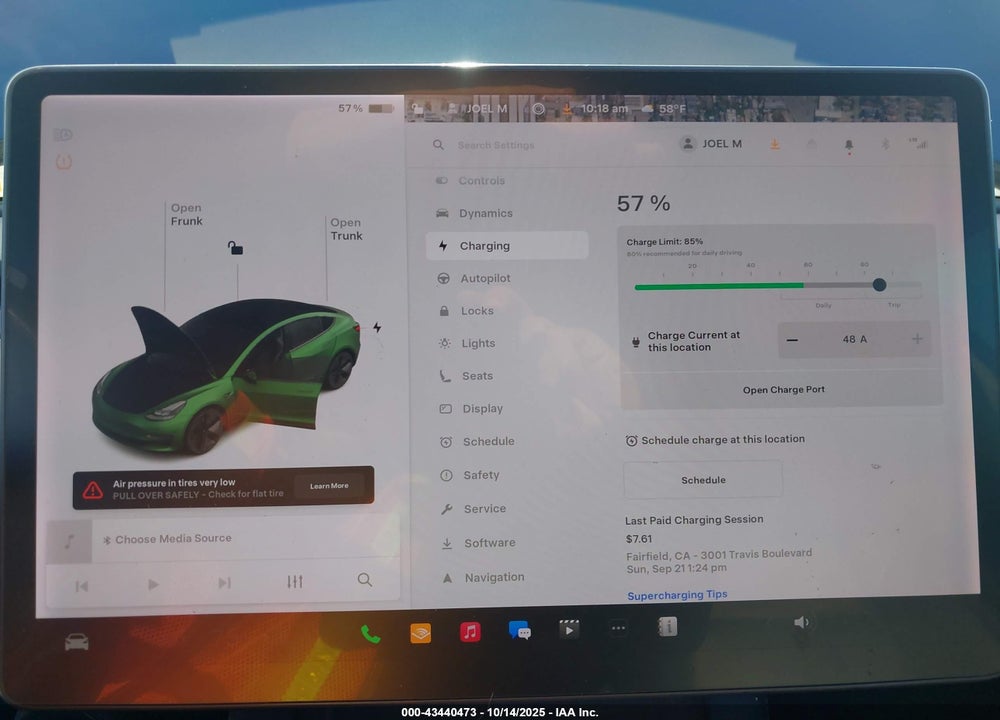The height and width of the screenshot is (720, 1000).
Task: Tap the music note album thumbnail
Action: 70,542
